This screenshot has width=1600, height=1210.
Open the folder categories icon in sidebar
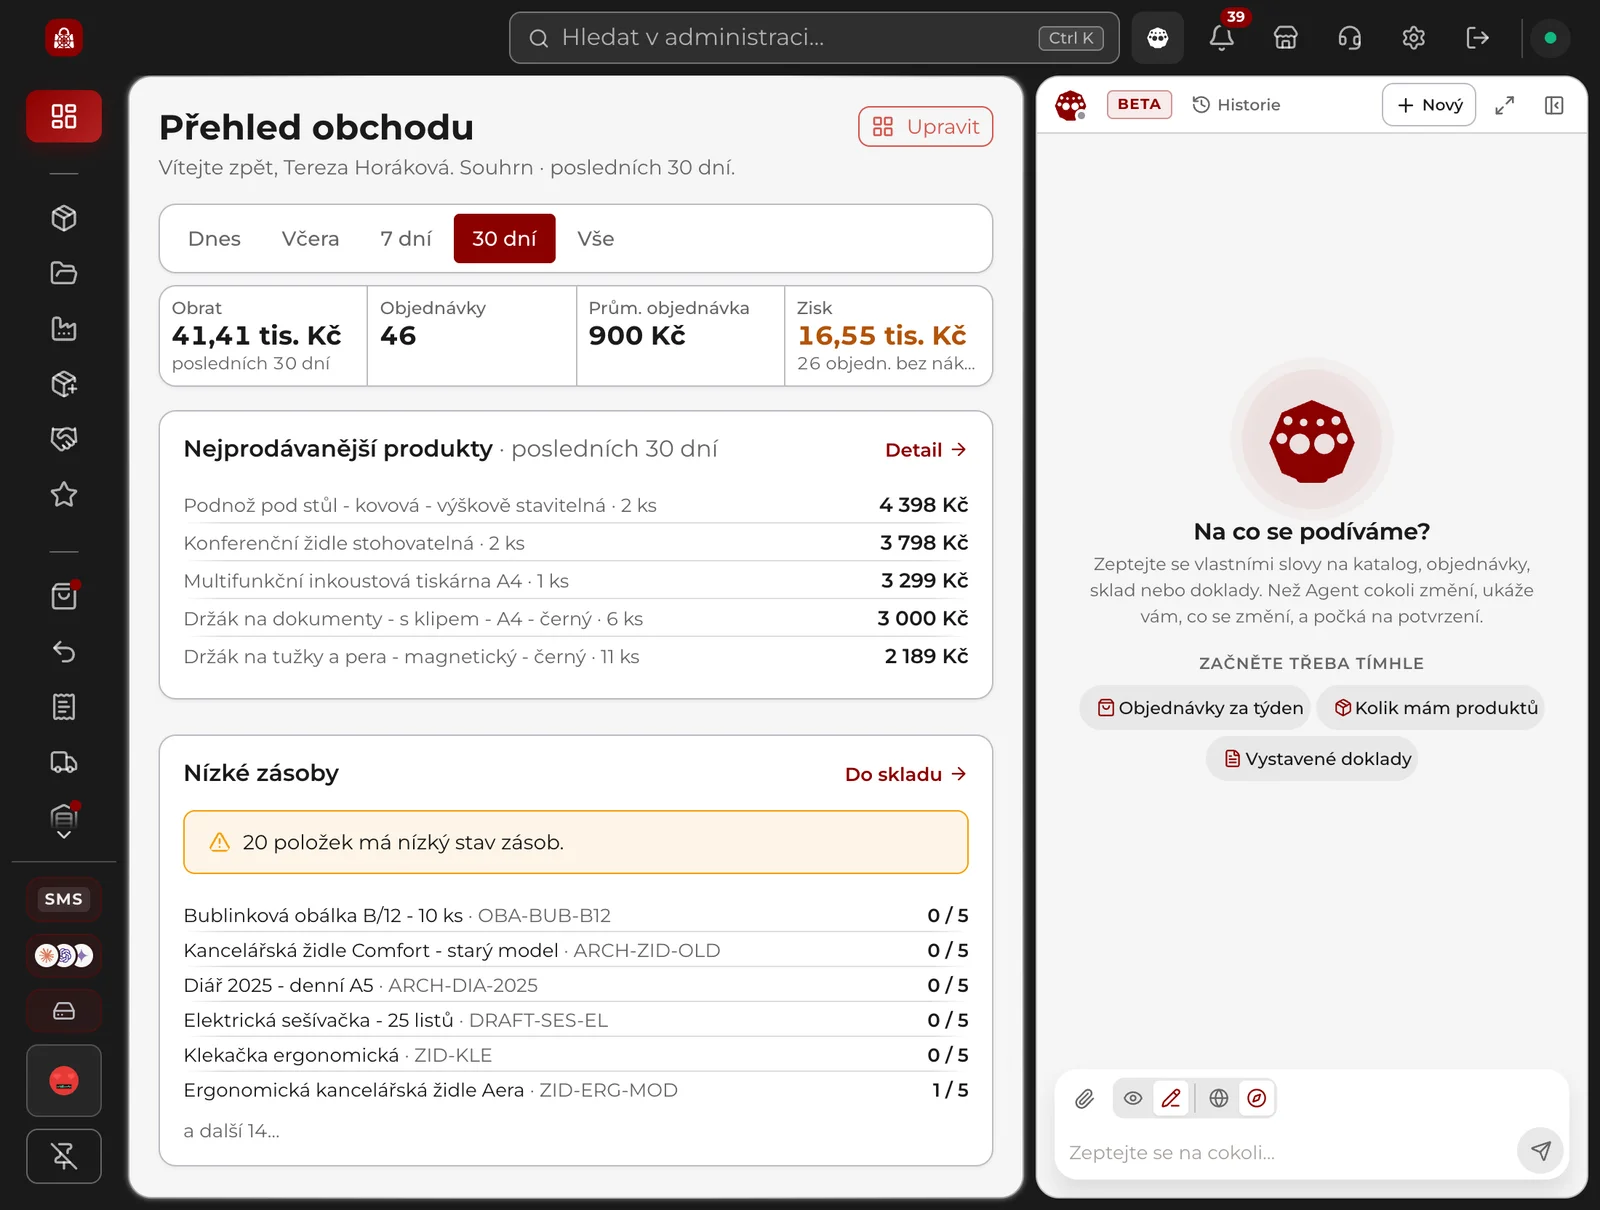click(64, 273)
